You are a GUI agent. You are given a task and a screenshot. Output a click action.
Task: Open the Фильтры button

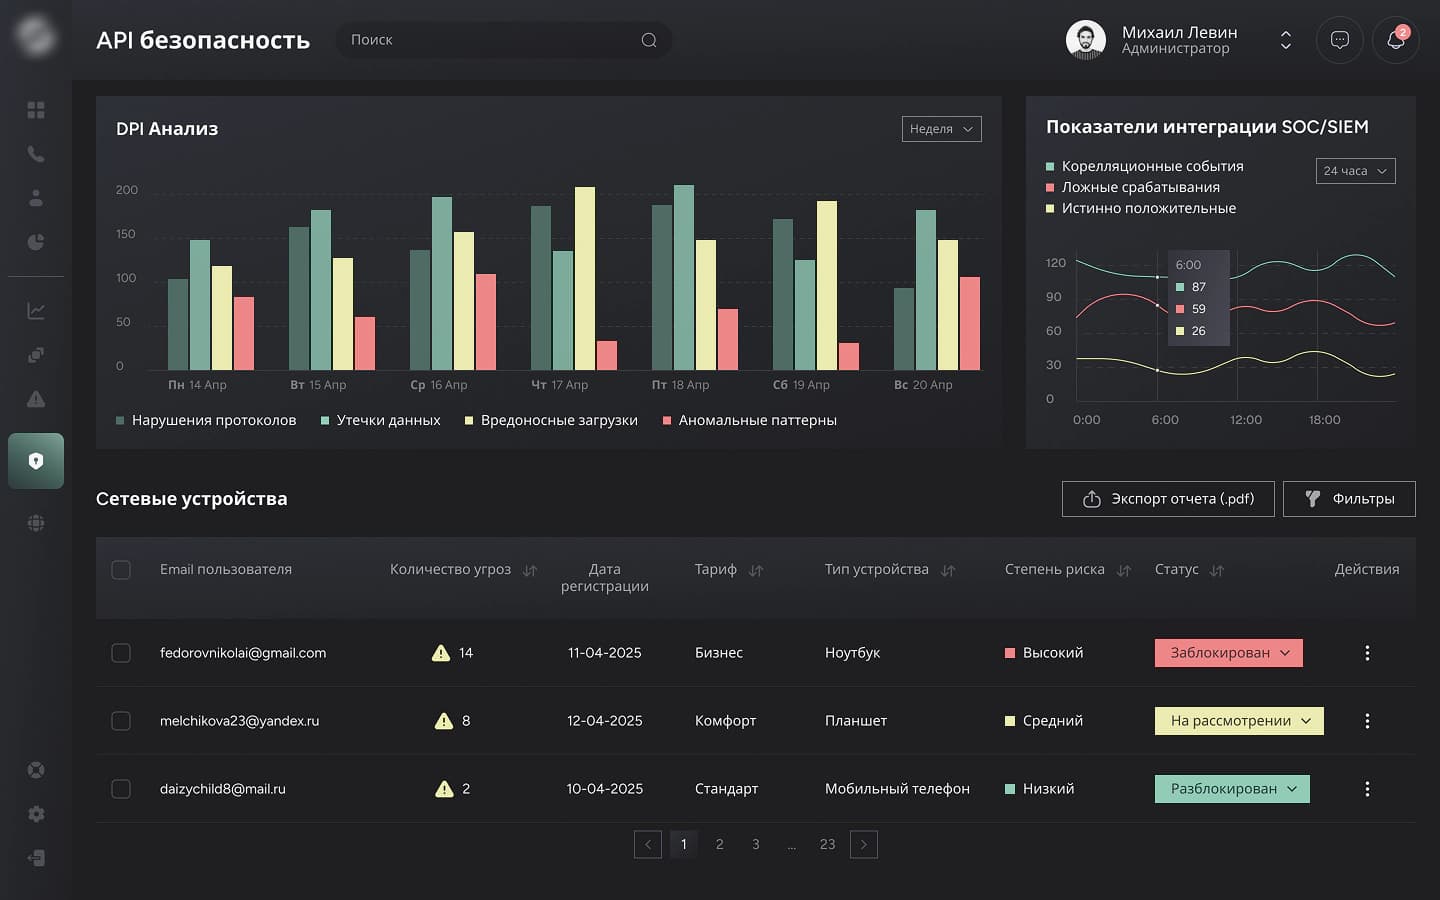tap(1349, 499)
